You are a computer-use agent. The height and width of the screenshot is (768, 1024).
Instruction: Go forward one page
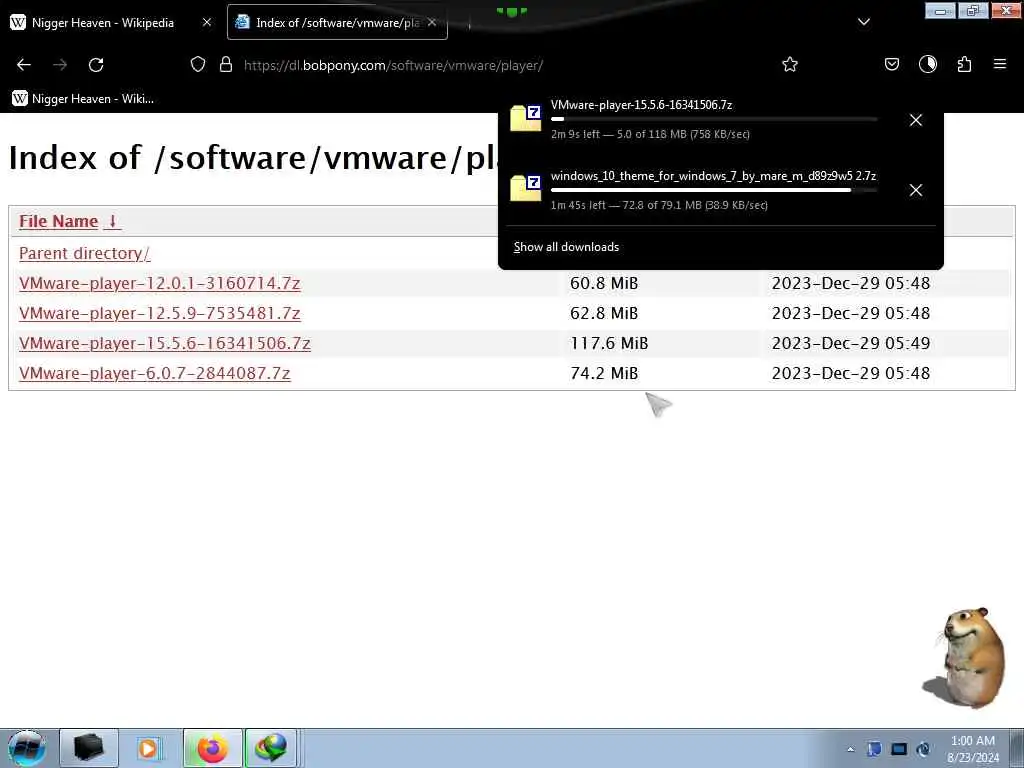60,65
